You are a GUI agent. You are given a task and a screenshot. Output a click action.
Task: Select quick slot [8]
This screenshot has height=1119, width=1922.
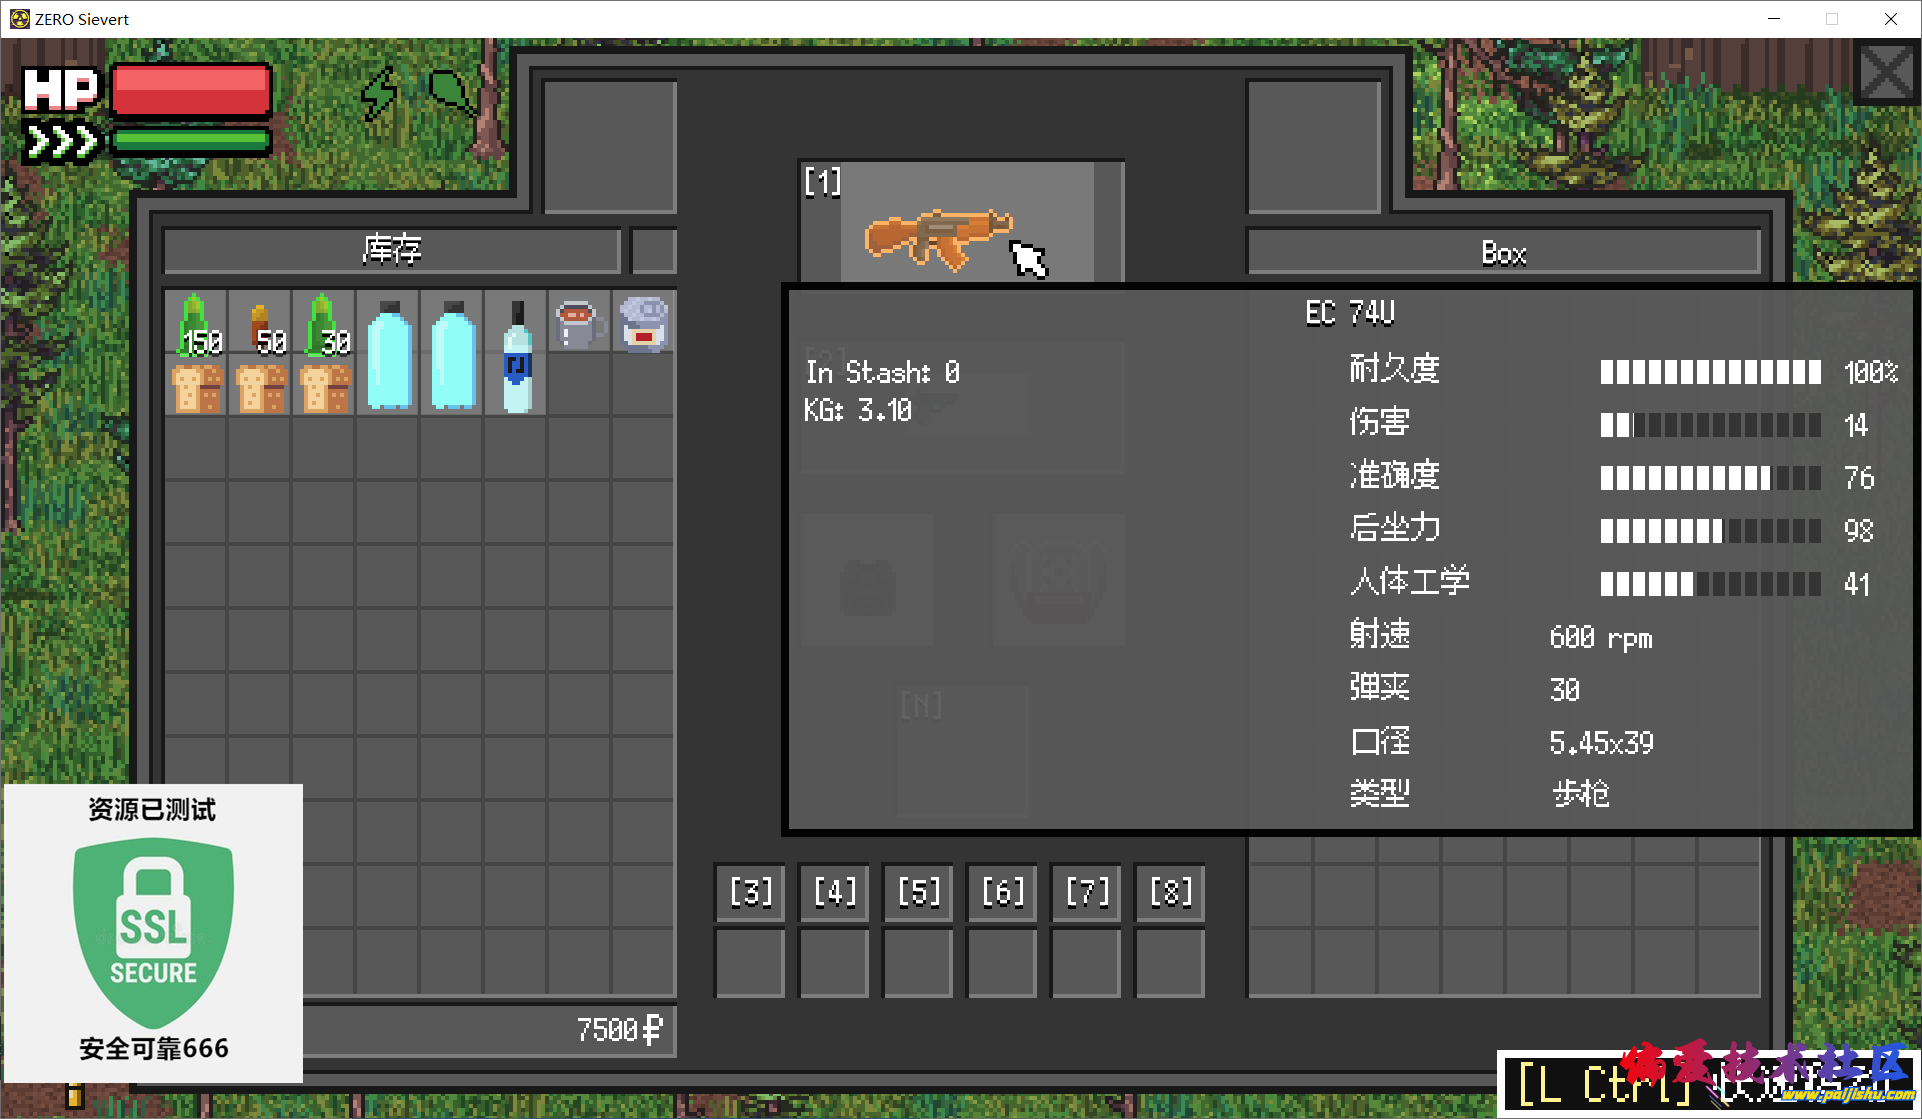click(x=1170, y=891)
